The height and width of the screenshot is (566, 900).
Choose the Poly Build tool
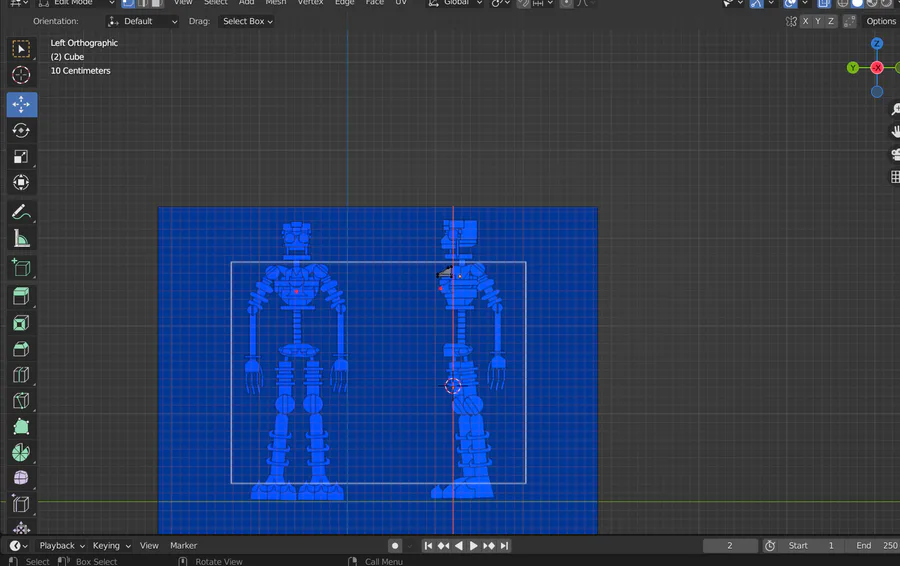21,427
